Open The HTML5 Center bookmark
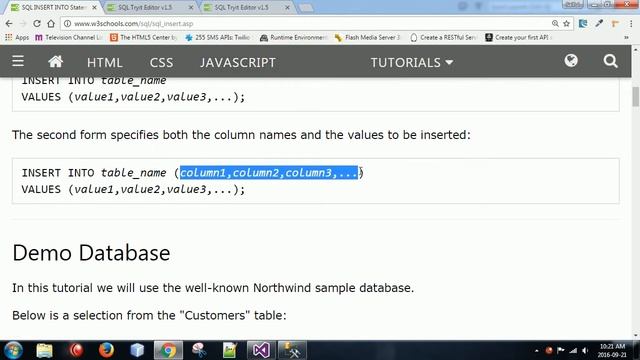 click(144, 38)
